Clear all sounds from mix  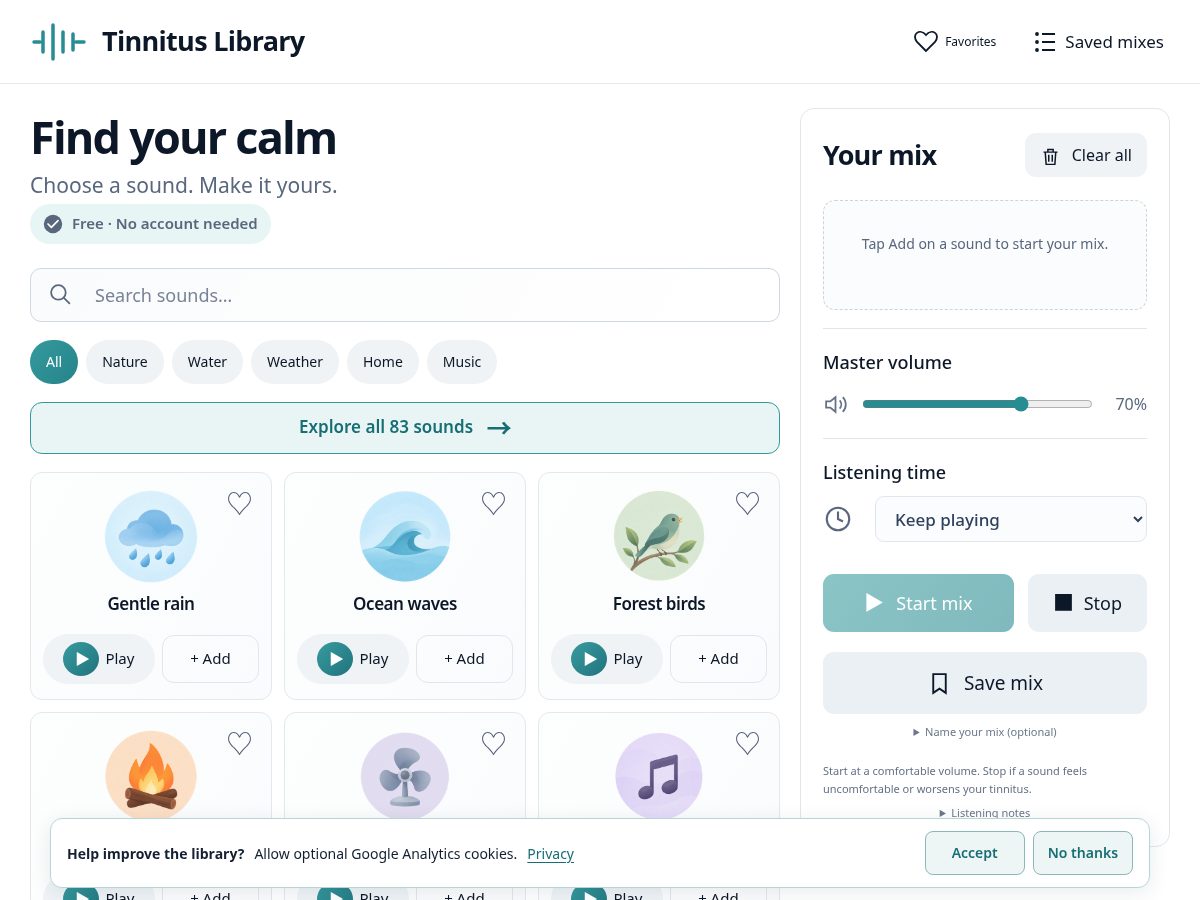click(1086, 155)
